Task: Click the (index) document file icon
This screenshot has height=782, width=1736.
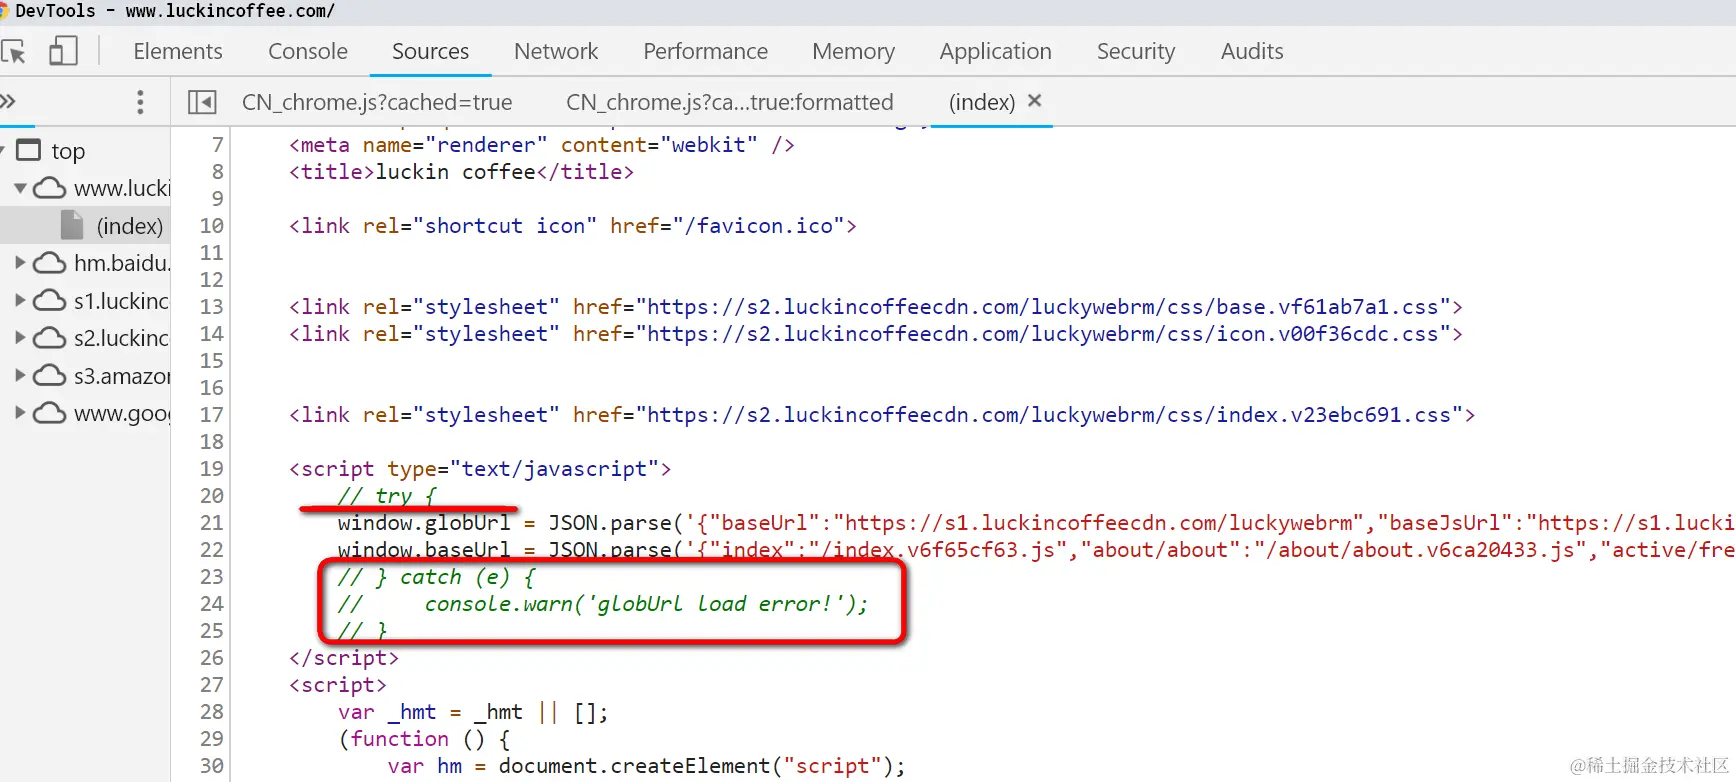Action: [72, 225]
